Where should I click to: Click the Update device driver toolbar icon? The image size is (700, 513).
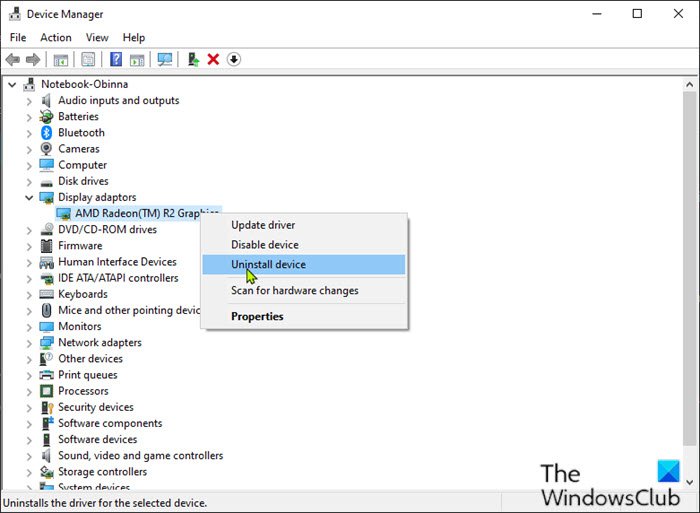coord(193,59)
